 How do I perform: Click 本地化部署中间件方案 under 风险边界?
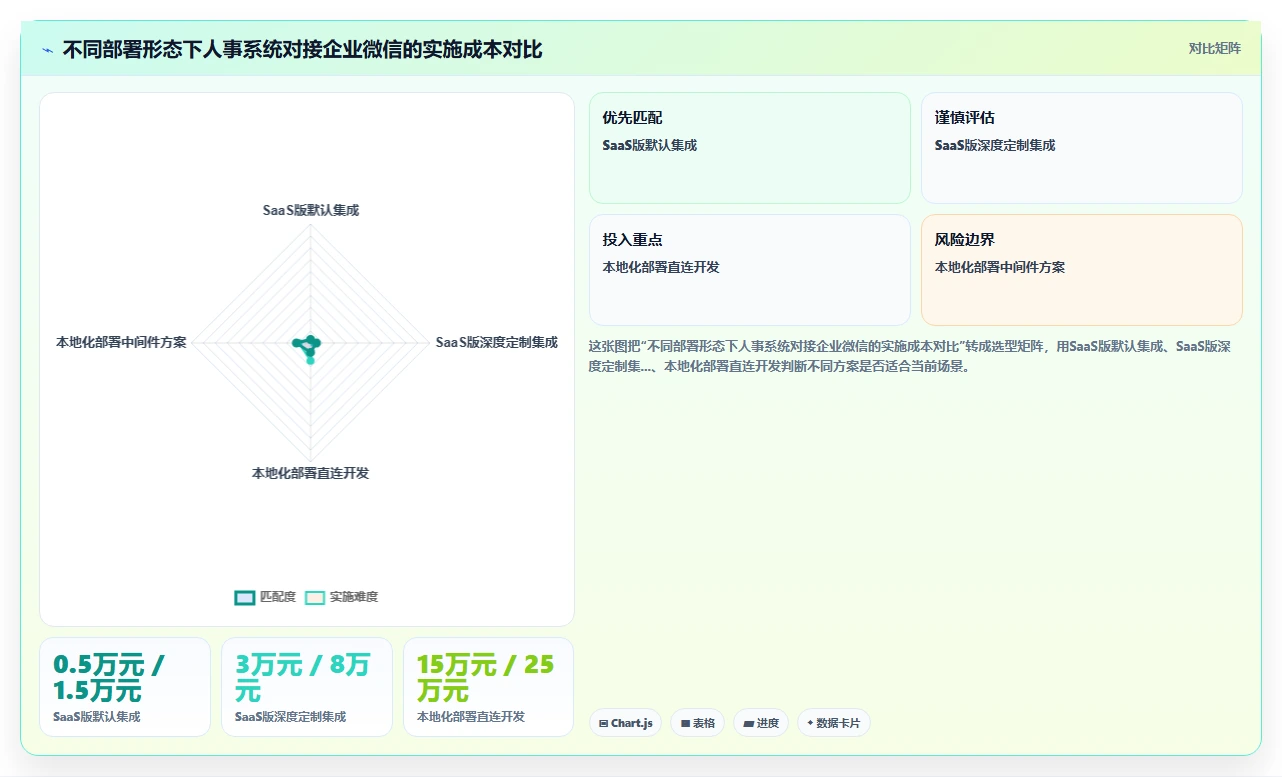pos(1000,267)
